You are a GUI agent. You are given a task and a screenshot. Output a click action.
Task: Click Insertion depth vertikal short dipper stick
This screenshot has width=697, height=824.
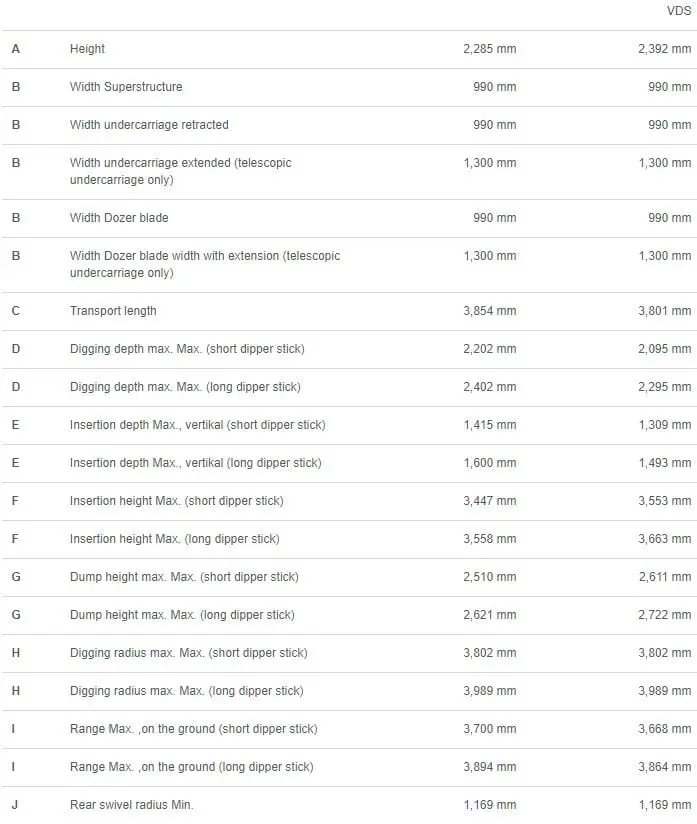198,425
